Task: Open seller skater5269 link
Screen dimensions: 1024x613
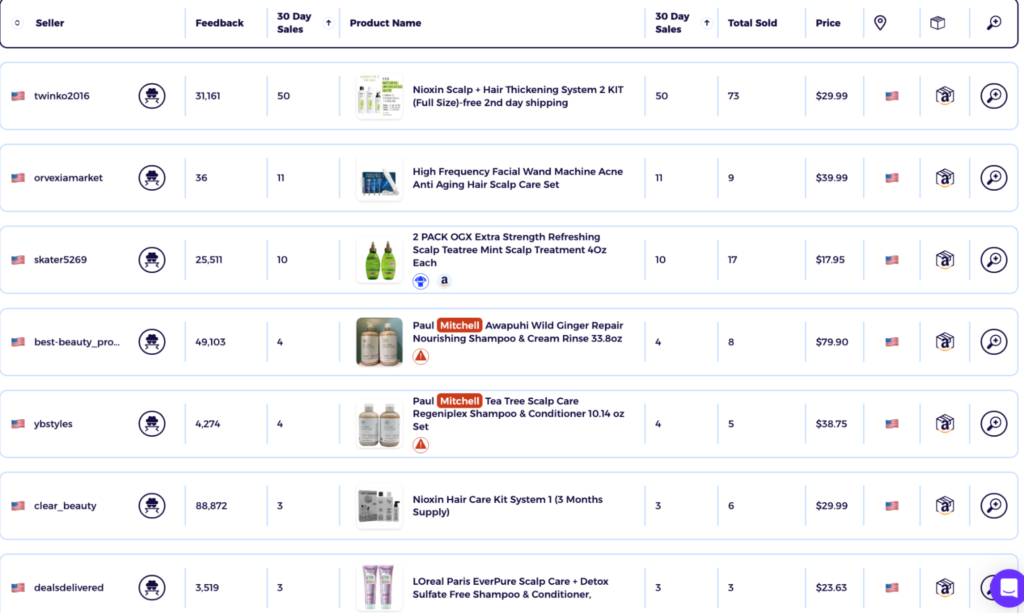Action: pyautogui.click(x=60, y=260)
